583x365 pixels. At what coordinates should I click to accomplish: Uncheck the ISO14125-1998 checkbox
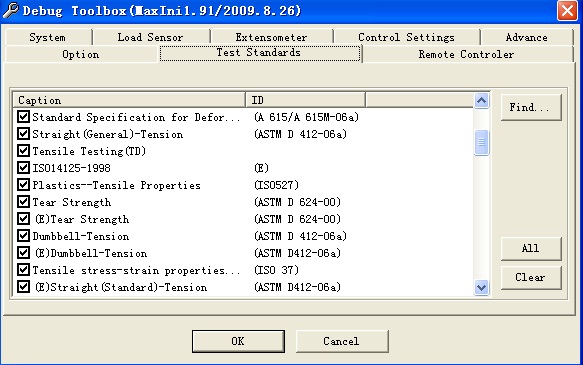click(x=23, y=168)
